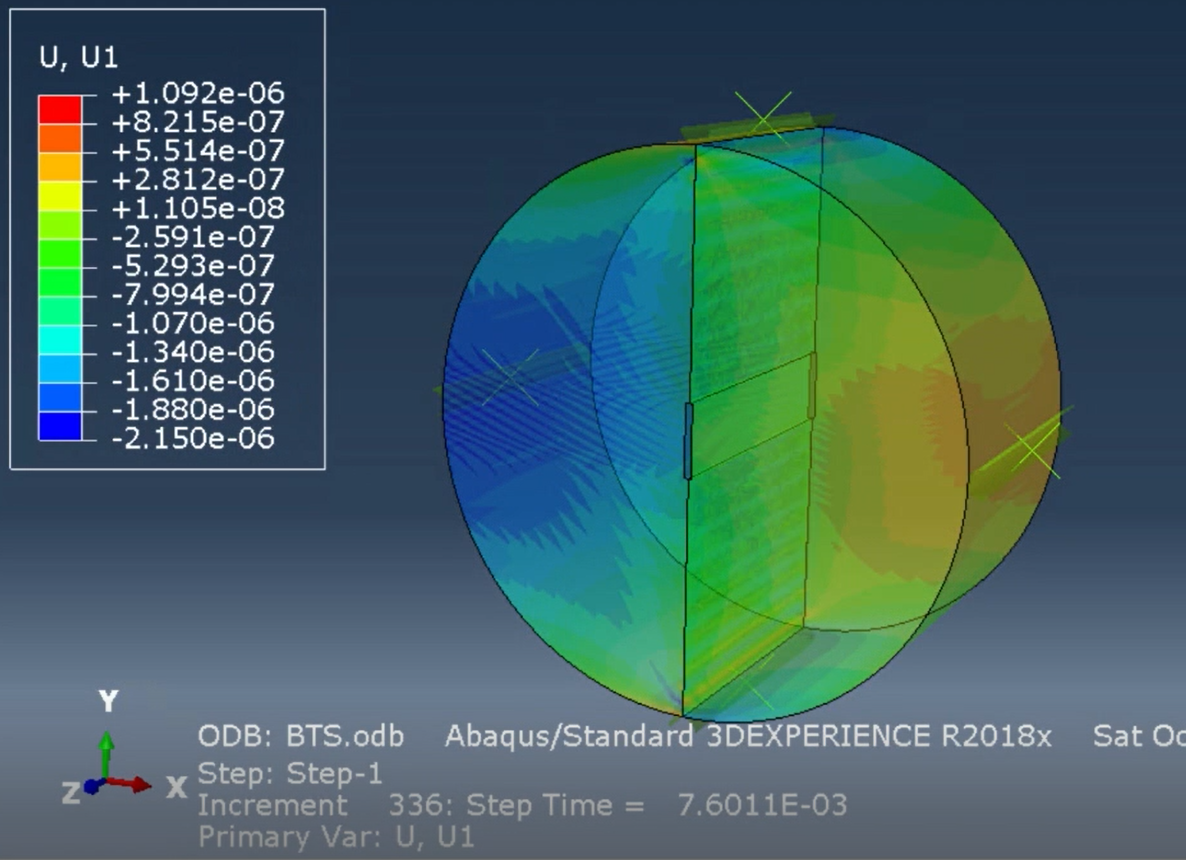
Task: Click the legend value +1.105e-08
Action: pyautogui.click(x=198, y=208)
